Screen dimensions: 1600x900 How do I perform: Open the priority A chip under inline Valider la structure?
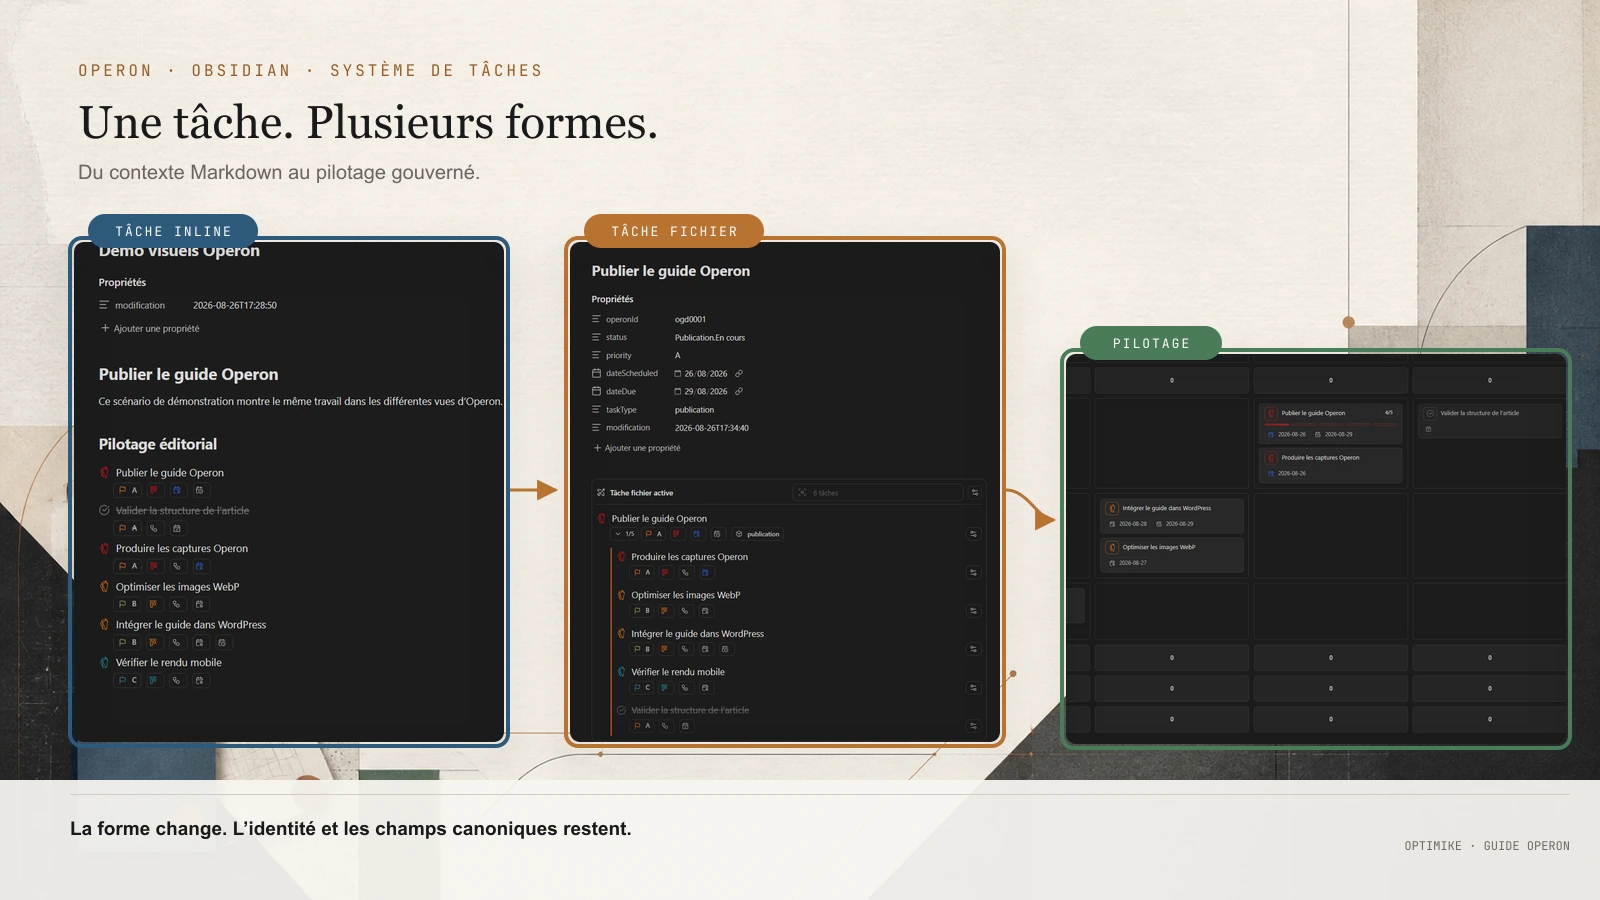[128, 528]
